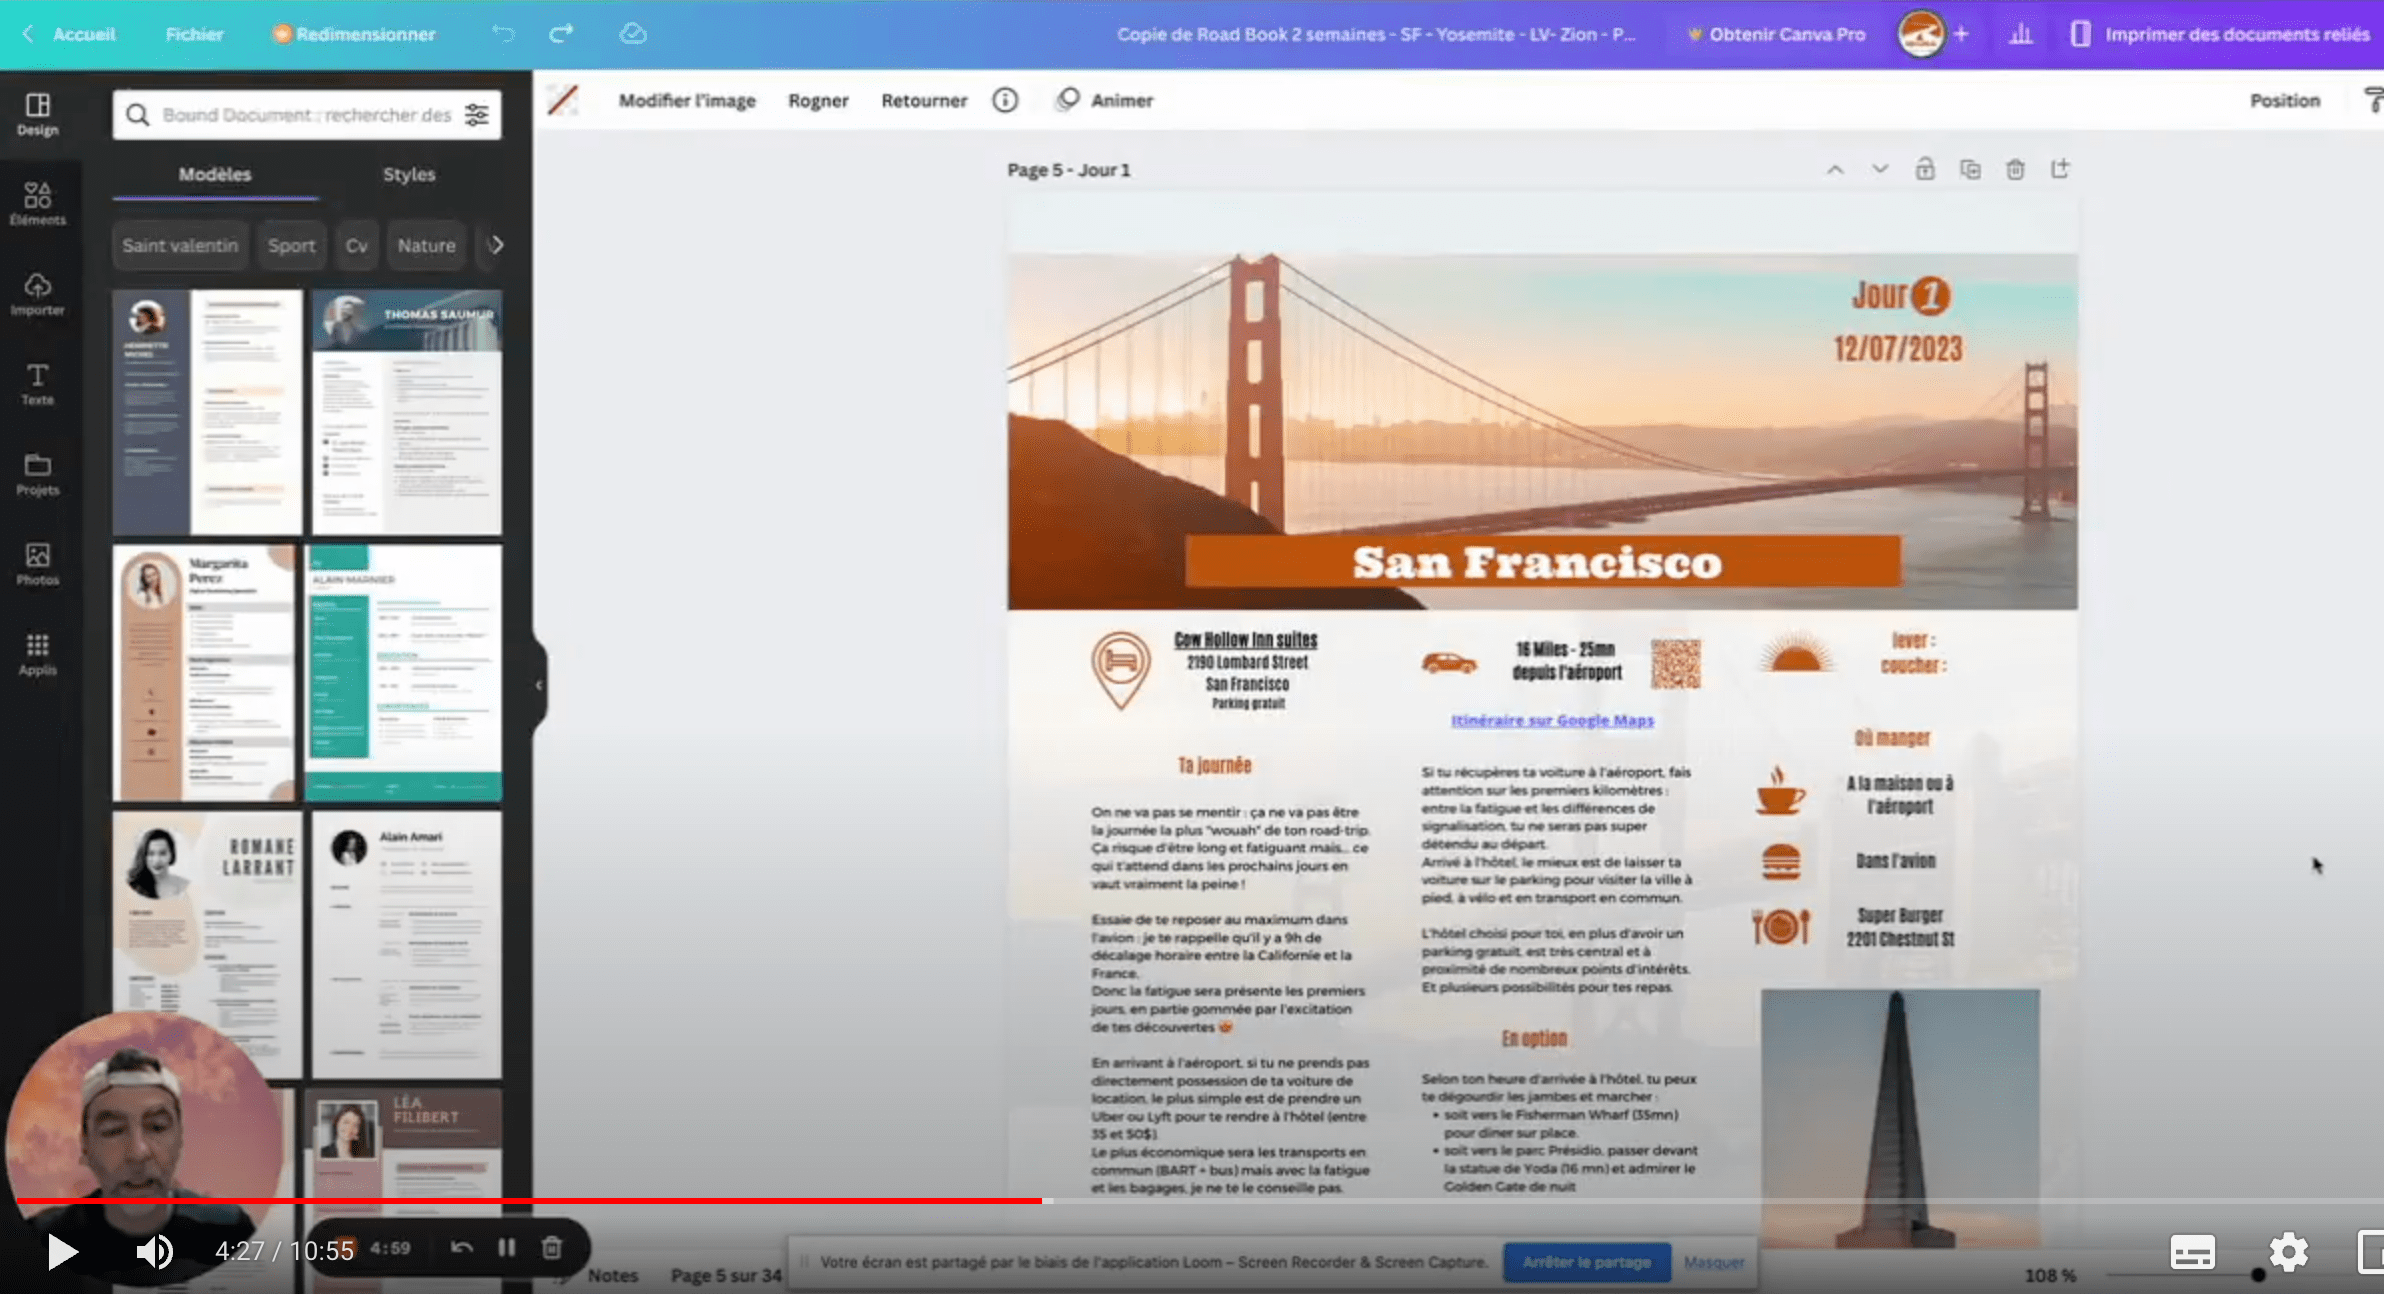Duplicate page 5 using copy icon
The image size is (2384, 1294).
click(1970, 170)
